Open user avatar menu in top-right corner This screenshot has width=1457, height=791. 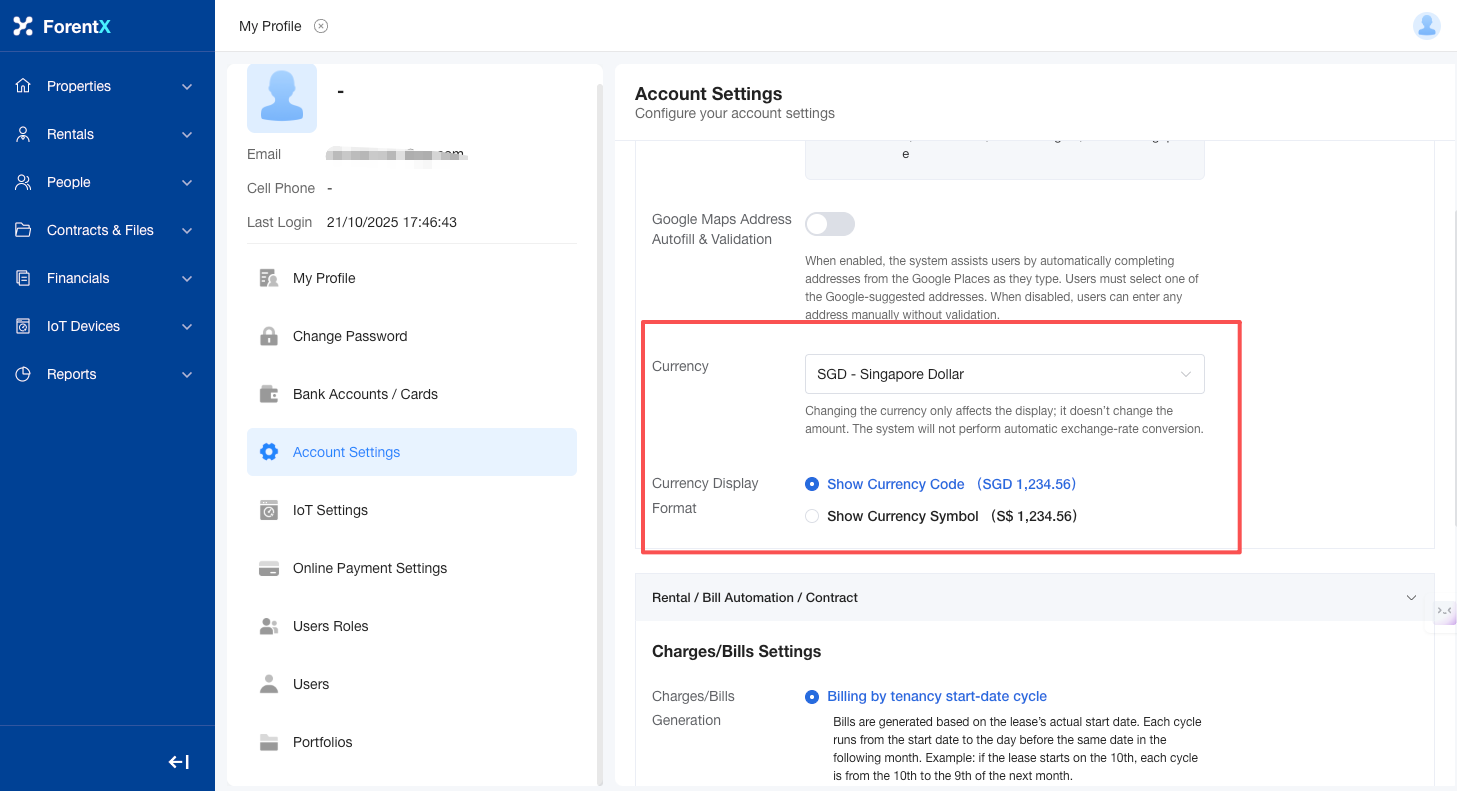coord(1426,26)
